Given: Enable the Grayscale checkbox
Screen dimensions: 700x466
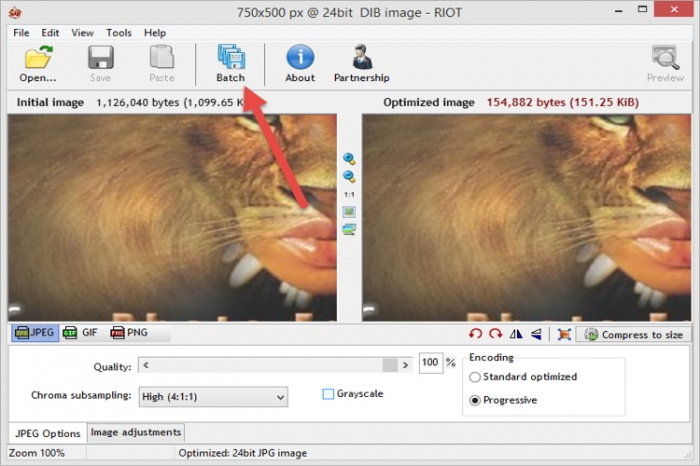Looking at the screenshot, I should pyautogui.click(x=328, y=394).
